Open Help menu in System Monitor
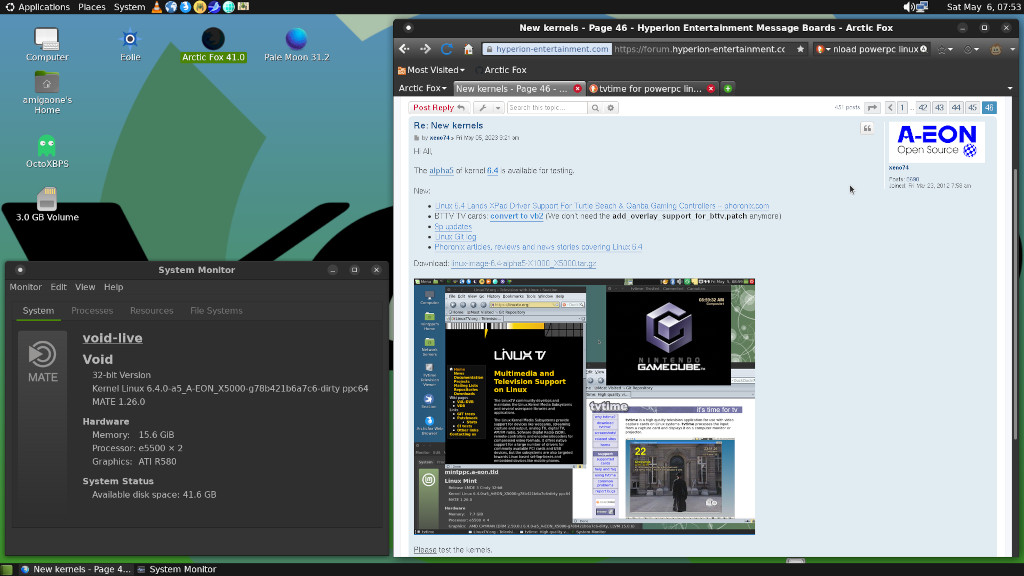 pos(114,287)
